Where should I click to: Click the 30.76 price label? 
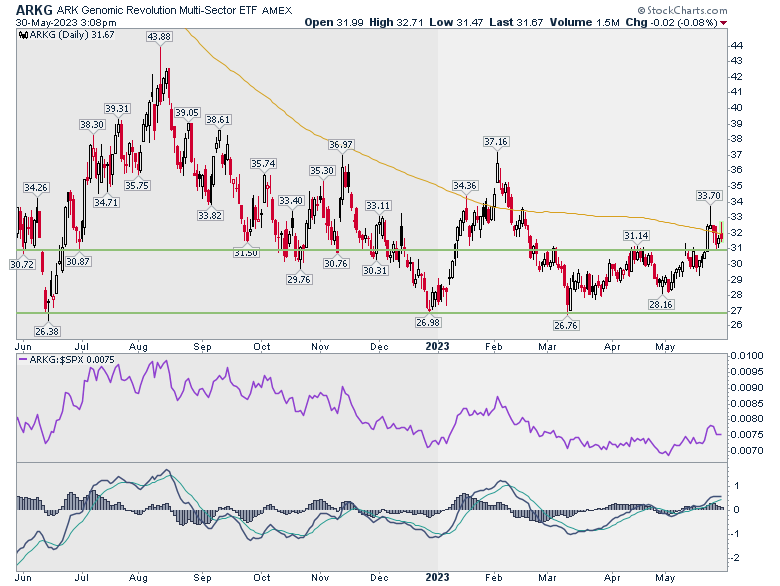(336, 263)
